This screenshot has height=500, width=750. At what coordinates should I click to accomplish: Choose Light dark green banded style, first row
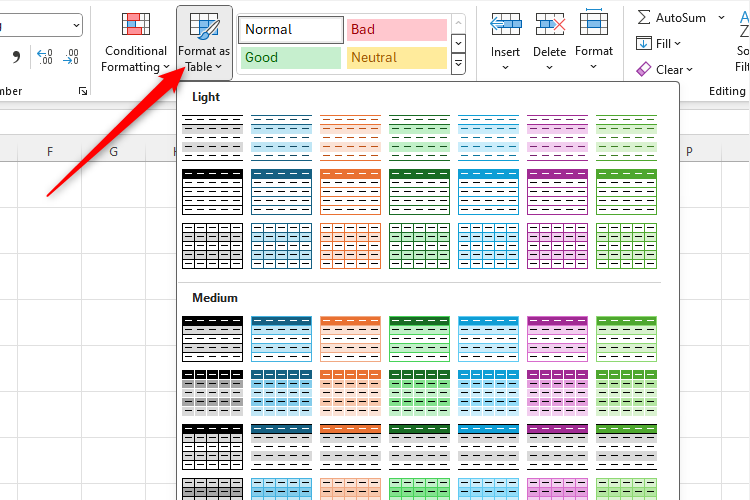tap(419, 138)
